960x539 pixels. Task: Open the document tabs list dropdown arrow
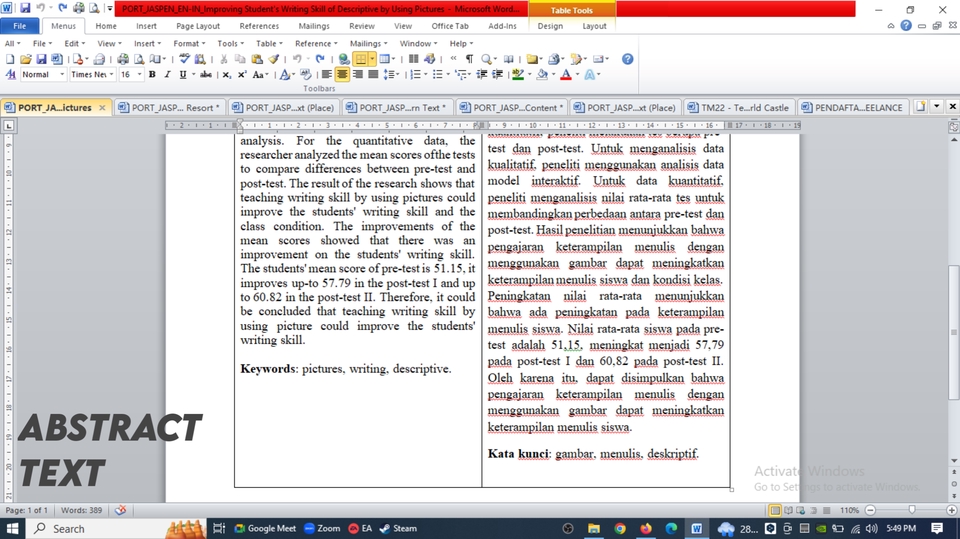point(937,107)
